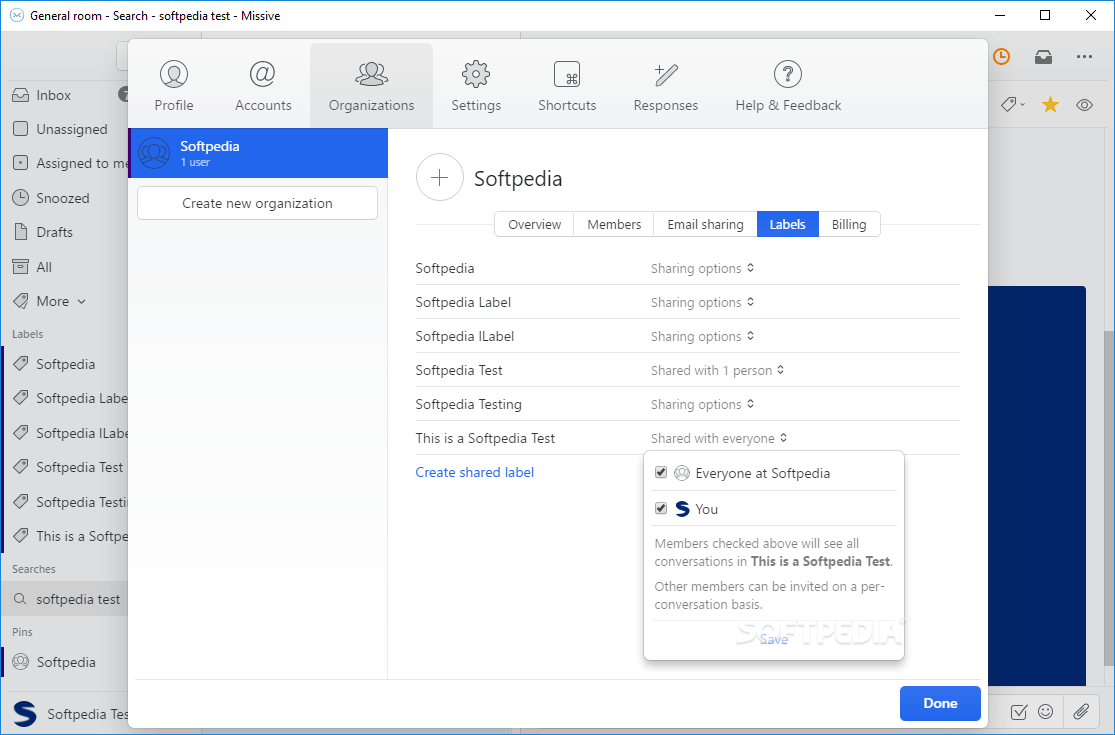This screenshot has width=1115, height=735.
Task: Open the Settings gear section
Action: click(x=476, y=86)
